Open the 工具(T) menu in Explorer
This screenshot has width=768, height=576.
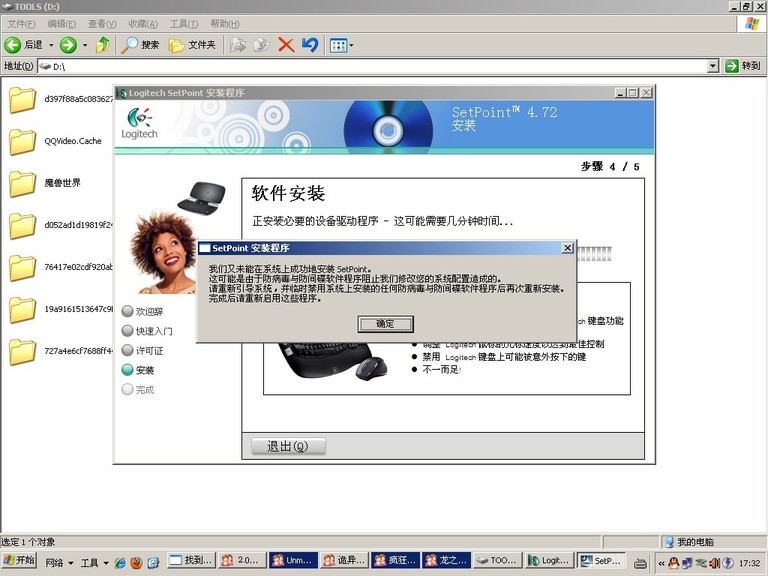click(x=183, y=24)
